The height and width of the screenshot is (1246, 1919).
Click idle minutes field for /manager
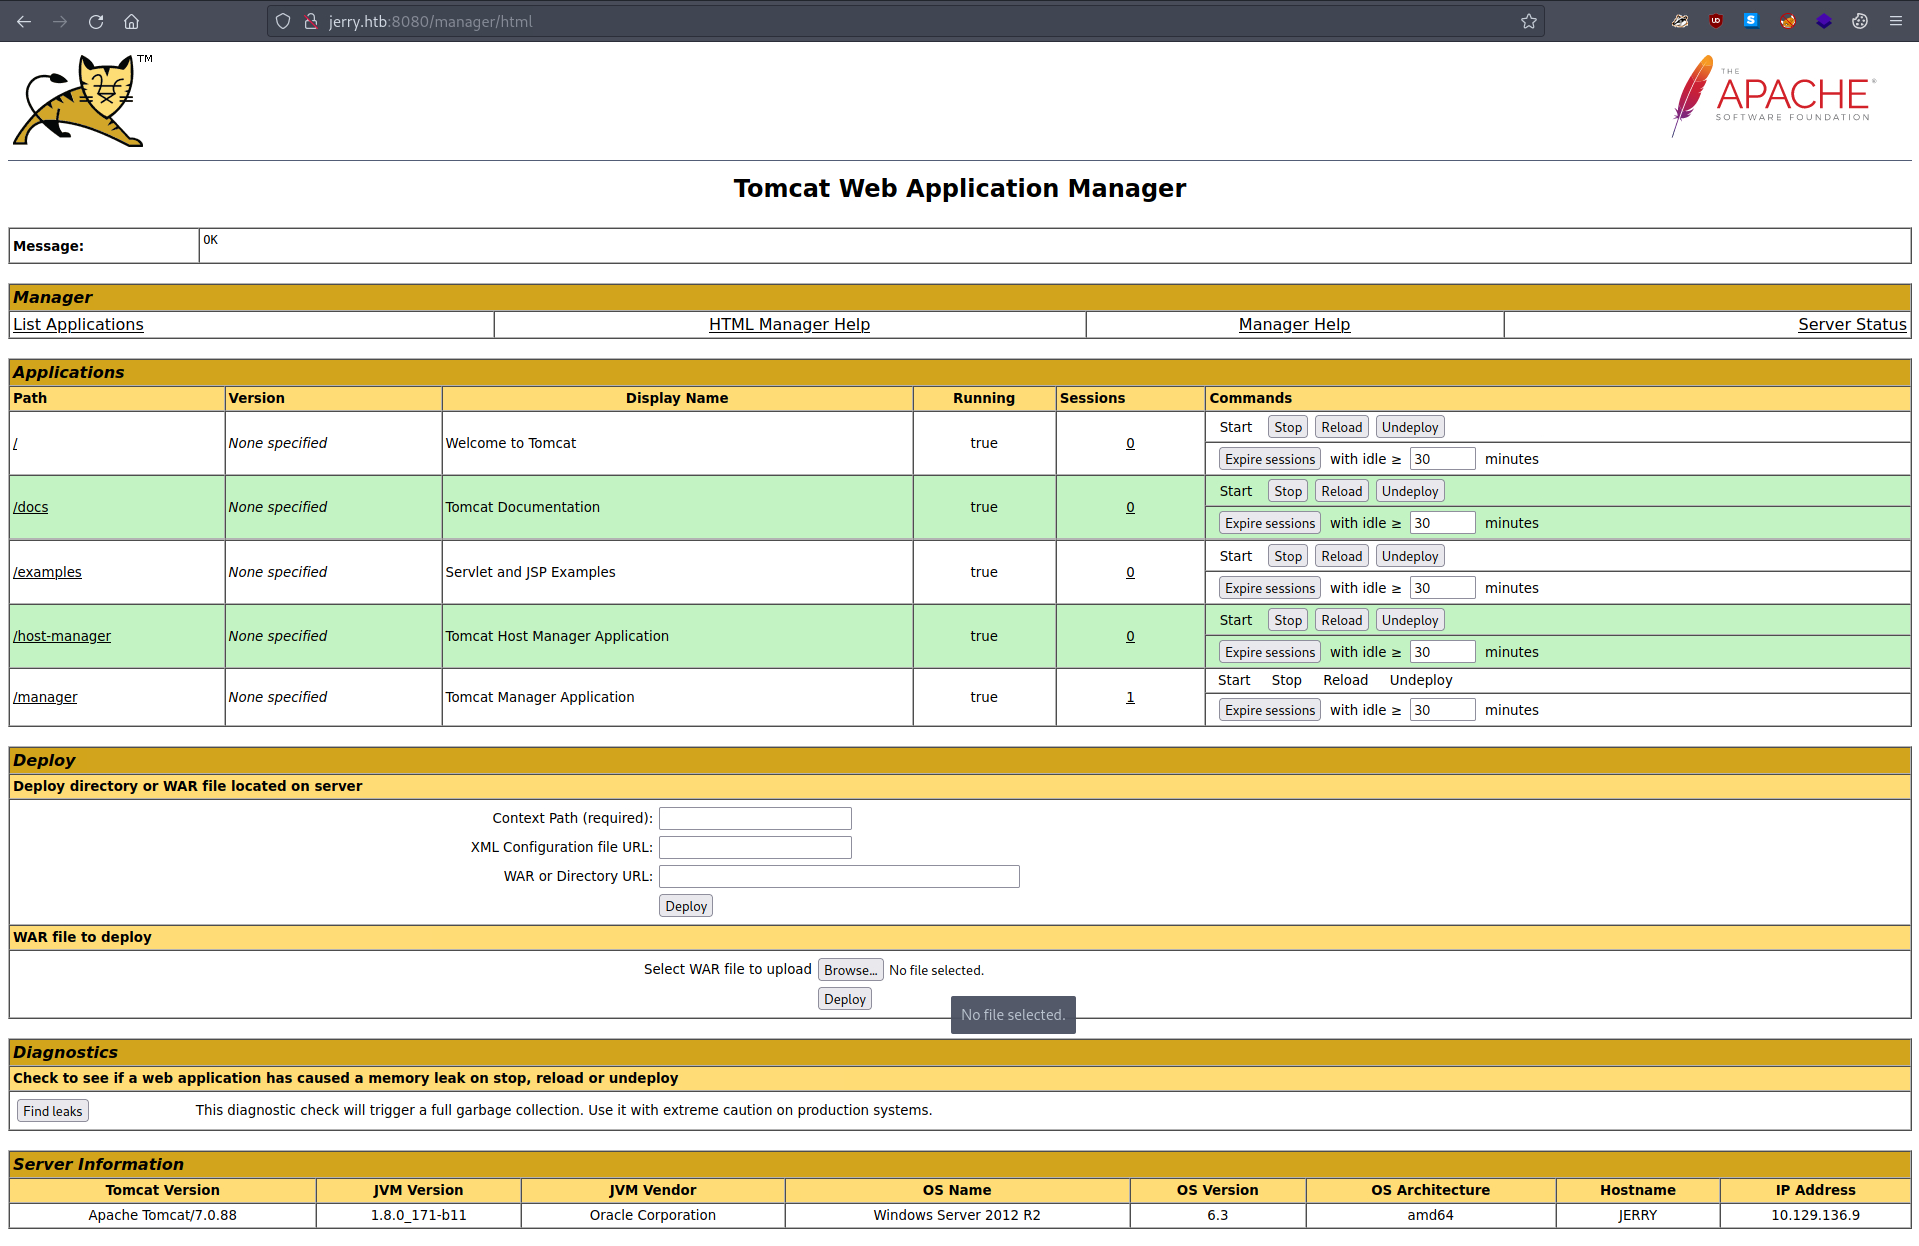point(1442,710)
